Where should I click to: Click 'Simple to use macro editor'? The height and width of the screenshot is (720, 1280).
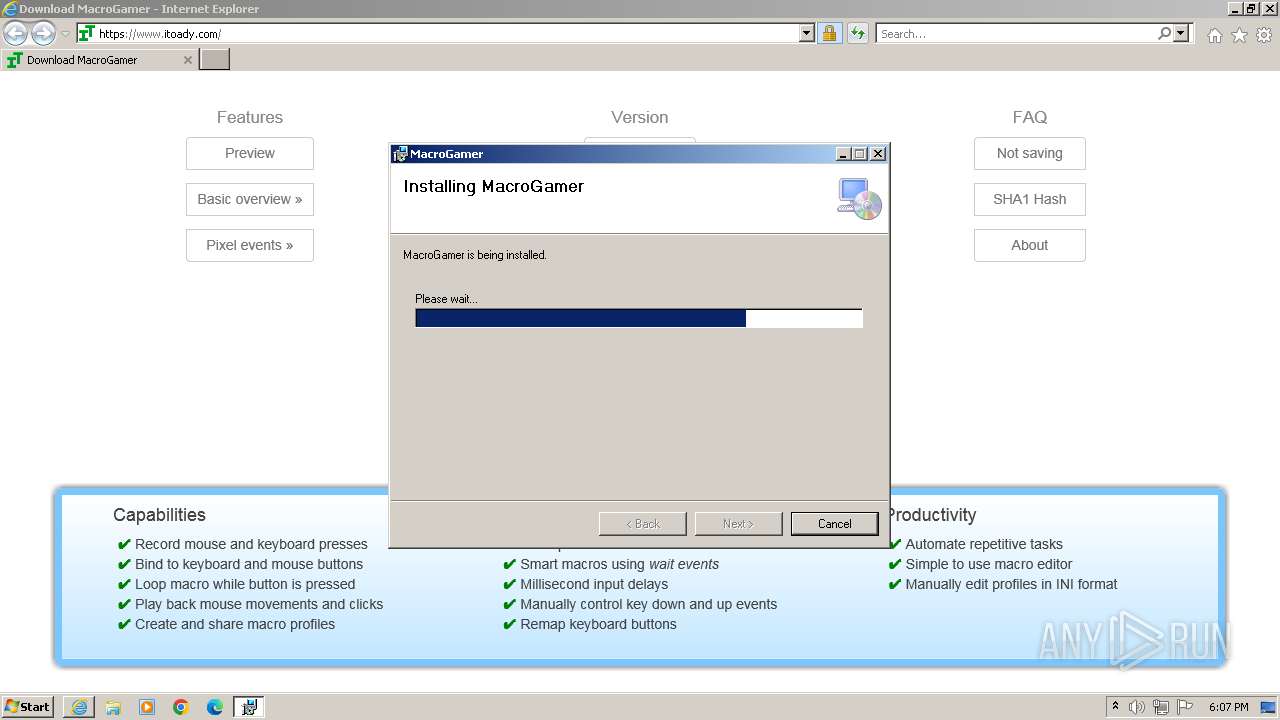point(988,564)
